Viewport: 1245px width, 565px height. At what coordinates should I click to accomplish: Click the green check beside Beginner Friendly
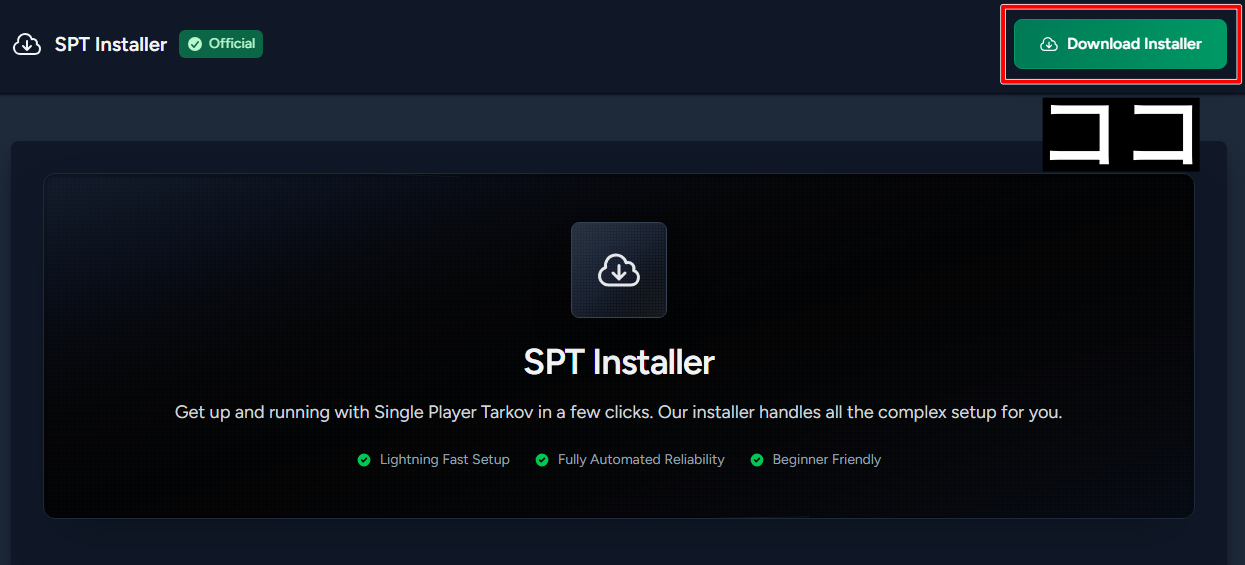pyautogui.click(x=757, y=460)
